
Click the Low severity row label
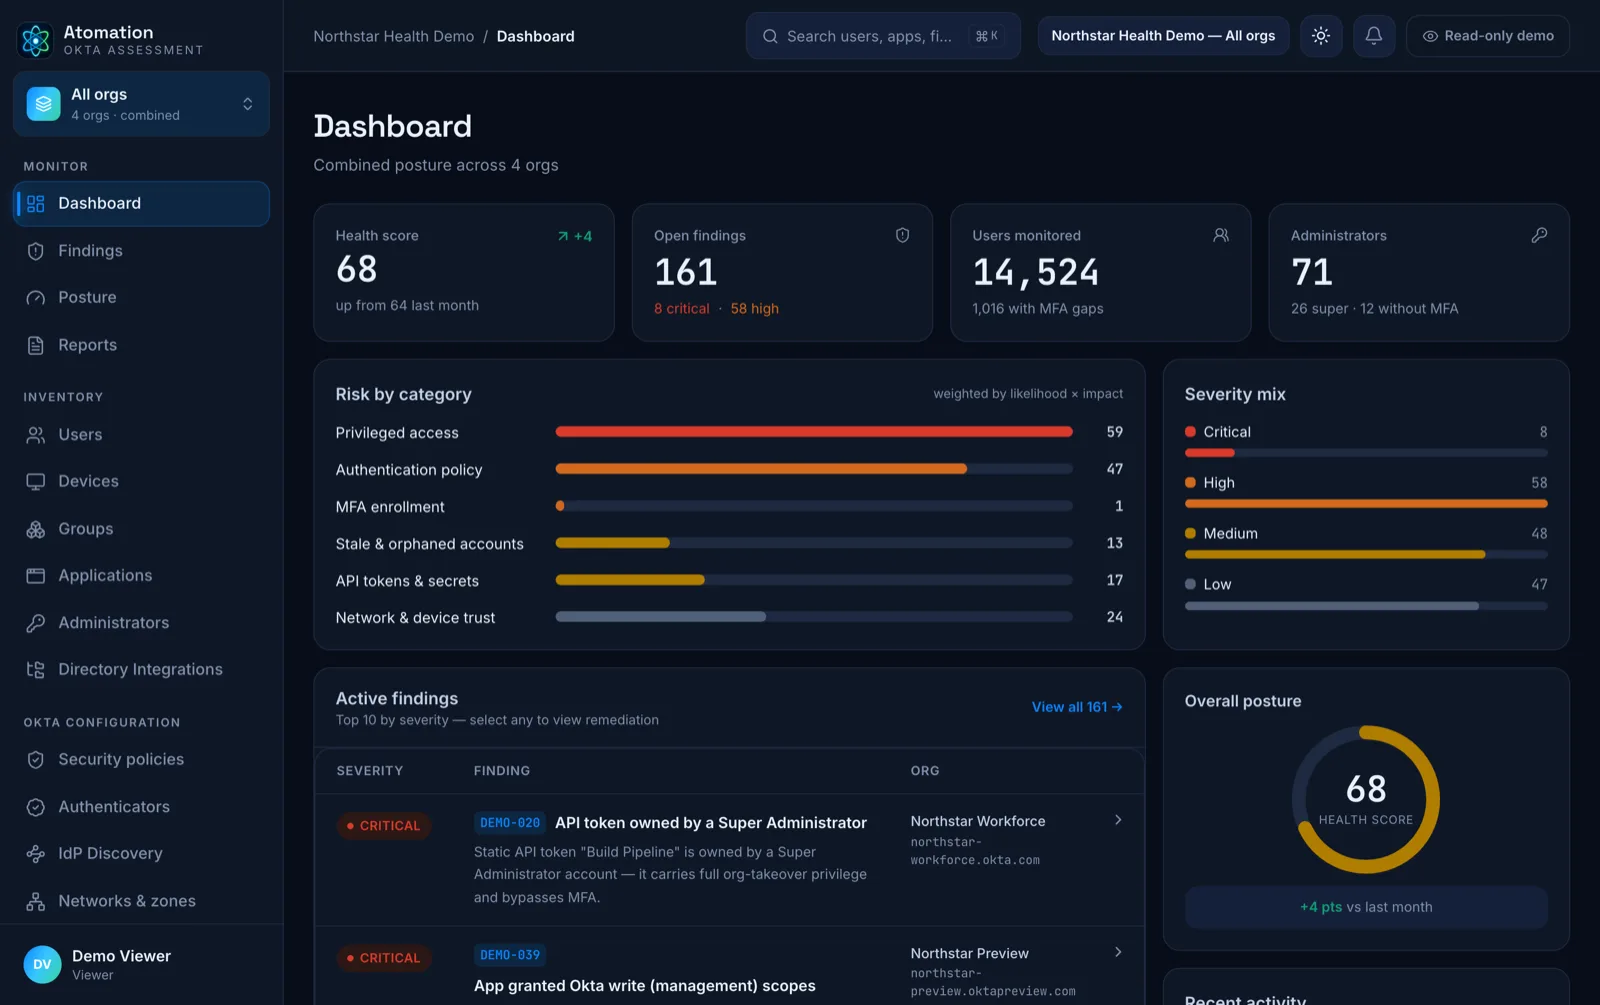tap(1217, 585)
